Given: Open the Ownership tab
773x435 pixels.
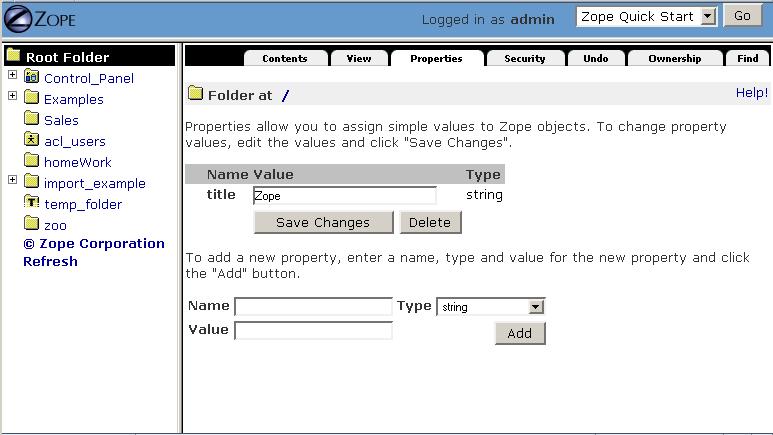Looking at the screenshot, I should coord(674,59).
